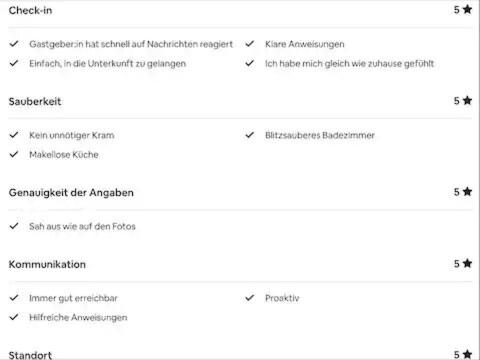Image resolution: width=480 pixels, height=360 pixels.
Task: Click checkmark next to Proaktiv
Action: click(250, 298)
